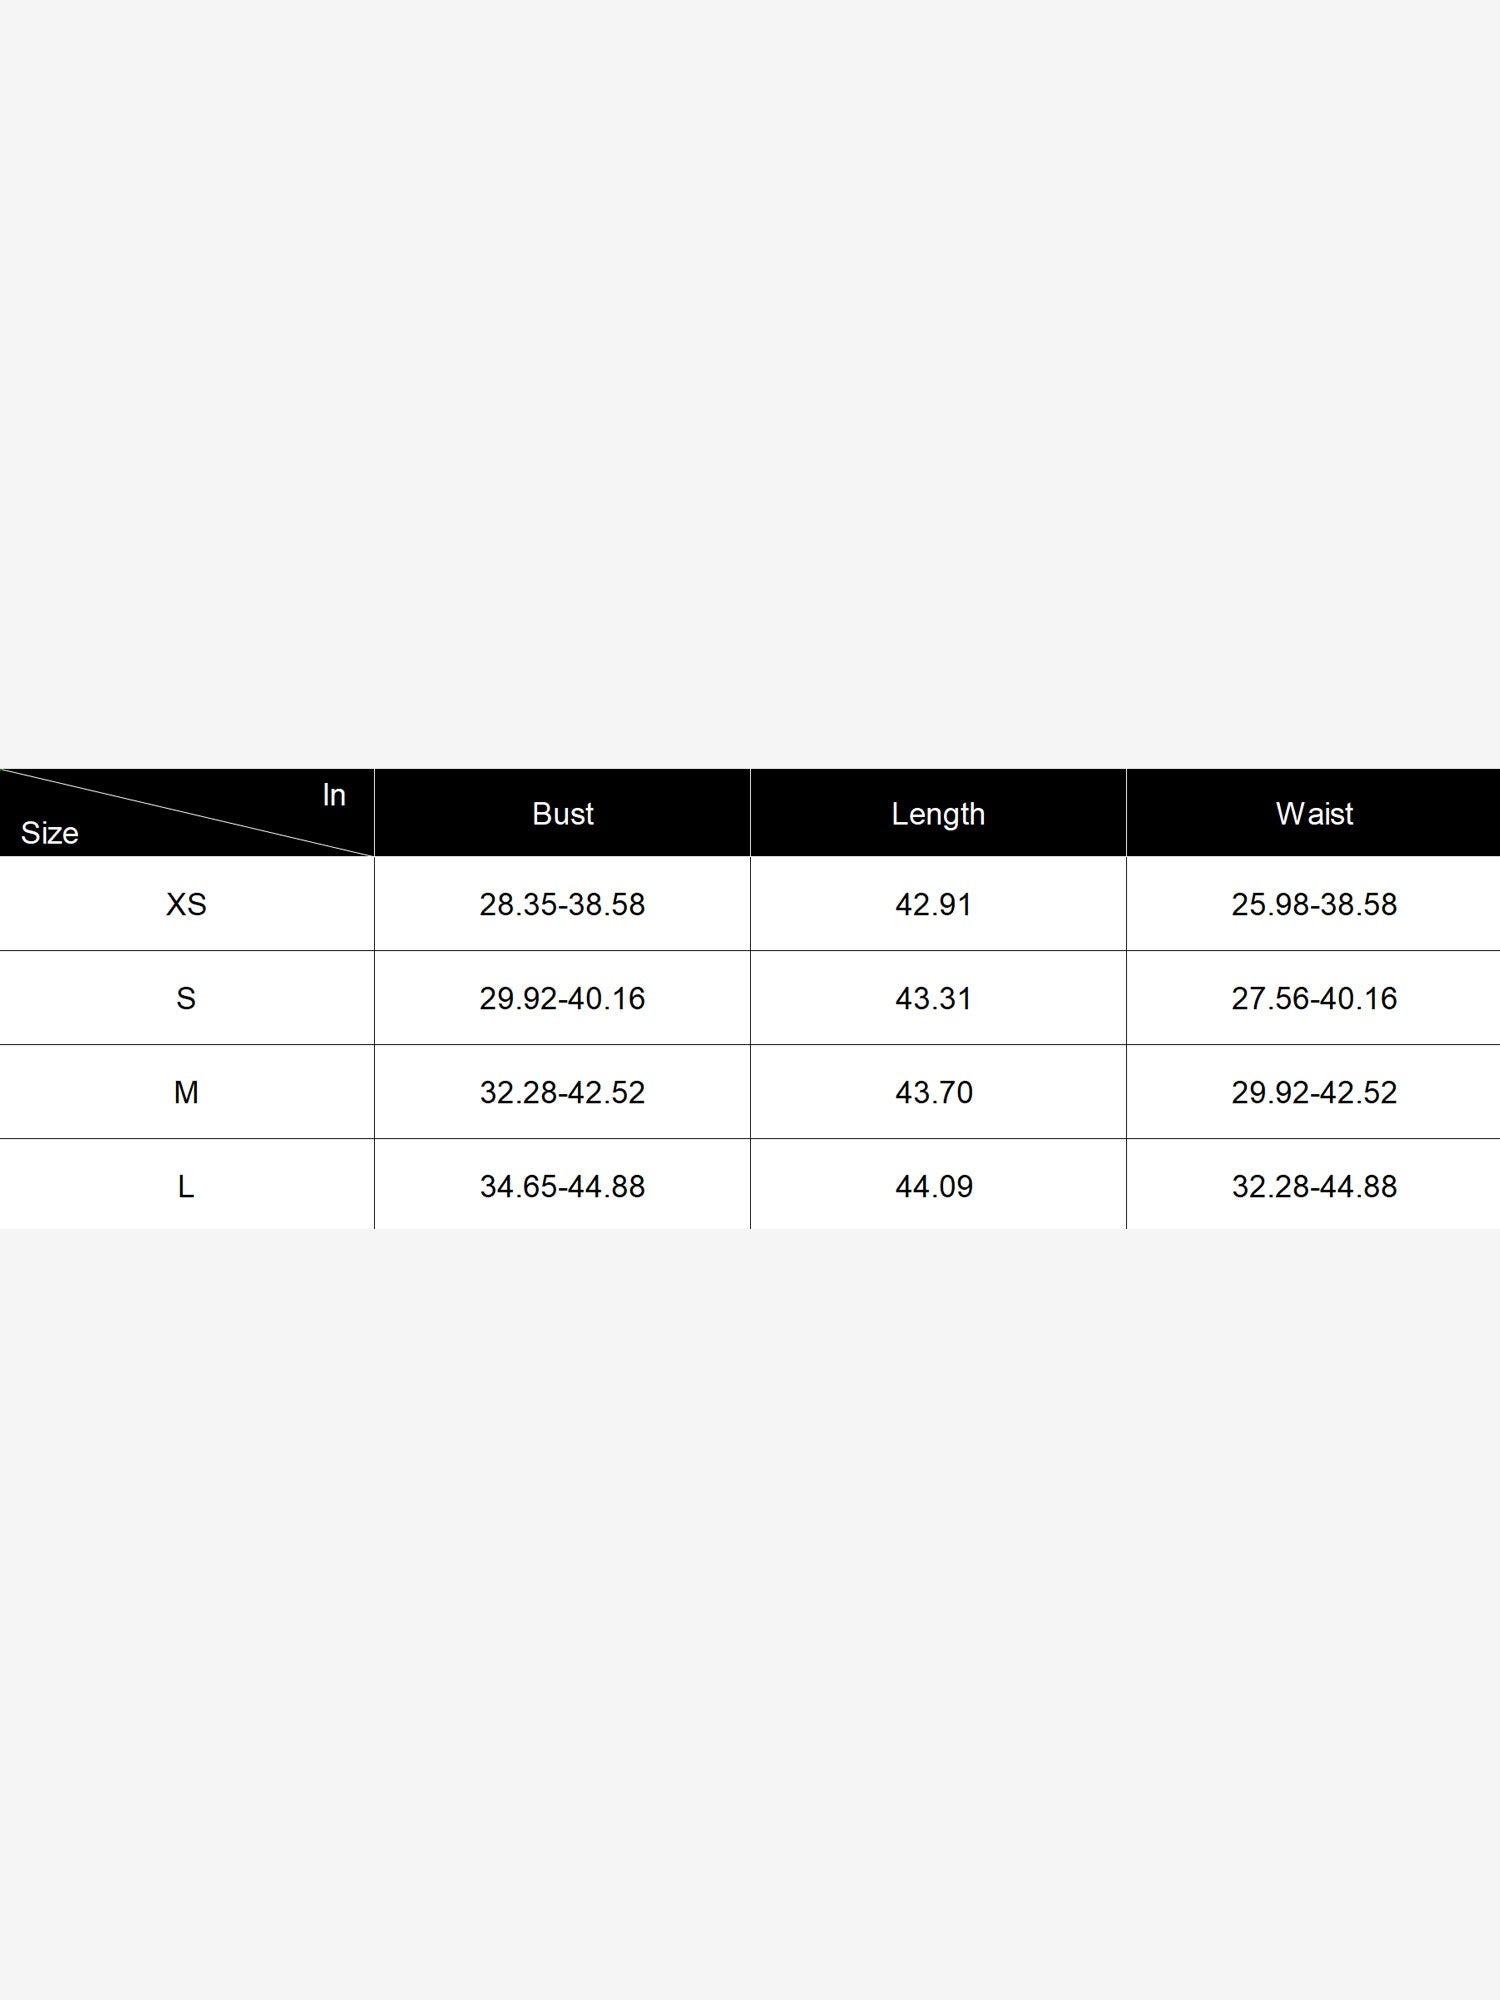Click XS bust value 28.35-38.58
The image size is (1500, 2000).
(562, 904)
